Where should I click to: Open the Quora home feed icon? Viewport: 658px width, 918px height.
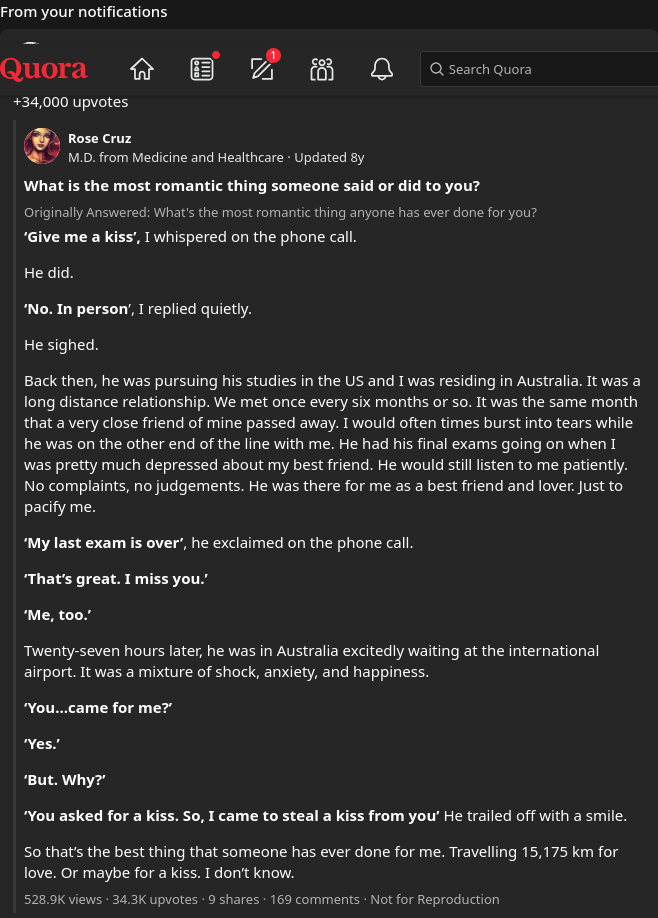142,69
